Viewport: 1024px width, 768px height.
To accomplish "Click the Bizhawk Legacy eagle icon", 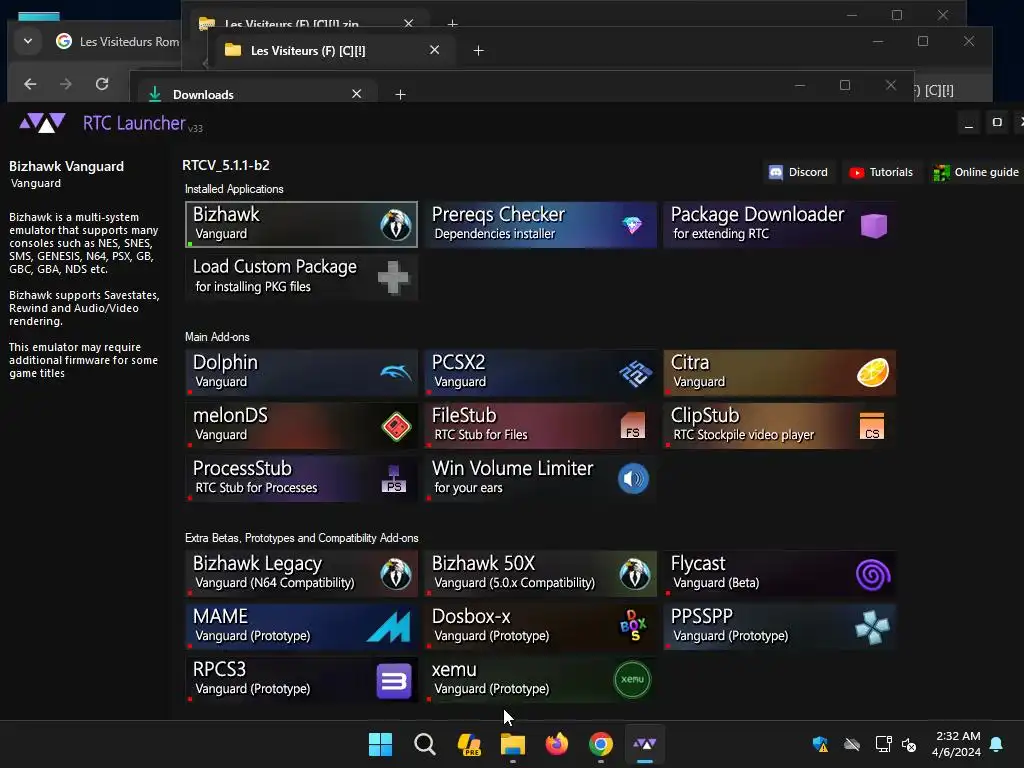I will 396,574.
